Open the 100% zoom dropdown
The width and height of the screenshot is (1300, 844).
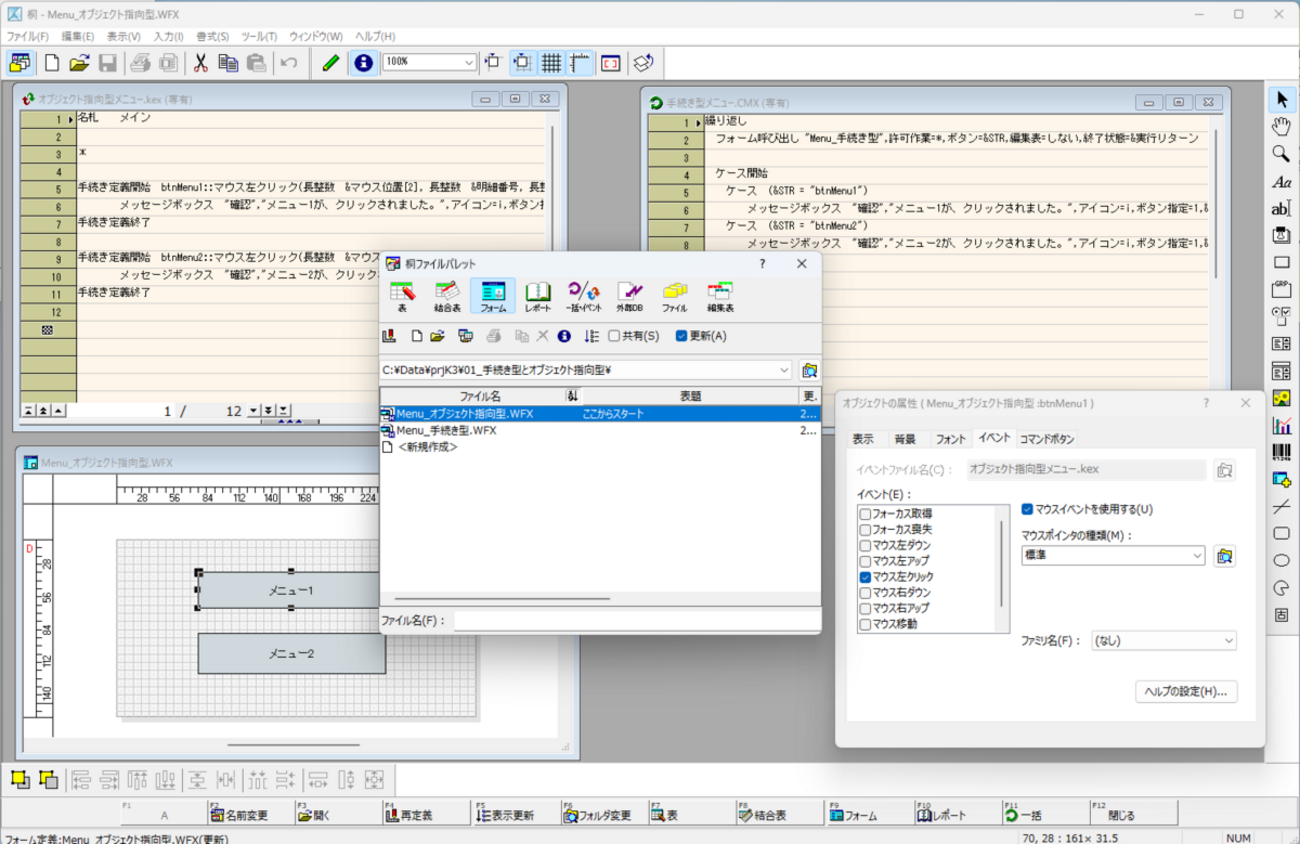[x=468, y=63]
